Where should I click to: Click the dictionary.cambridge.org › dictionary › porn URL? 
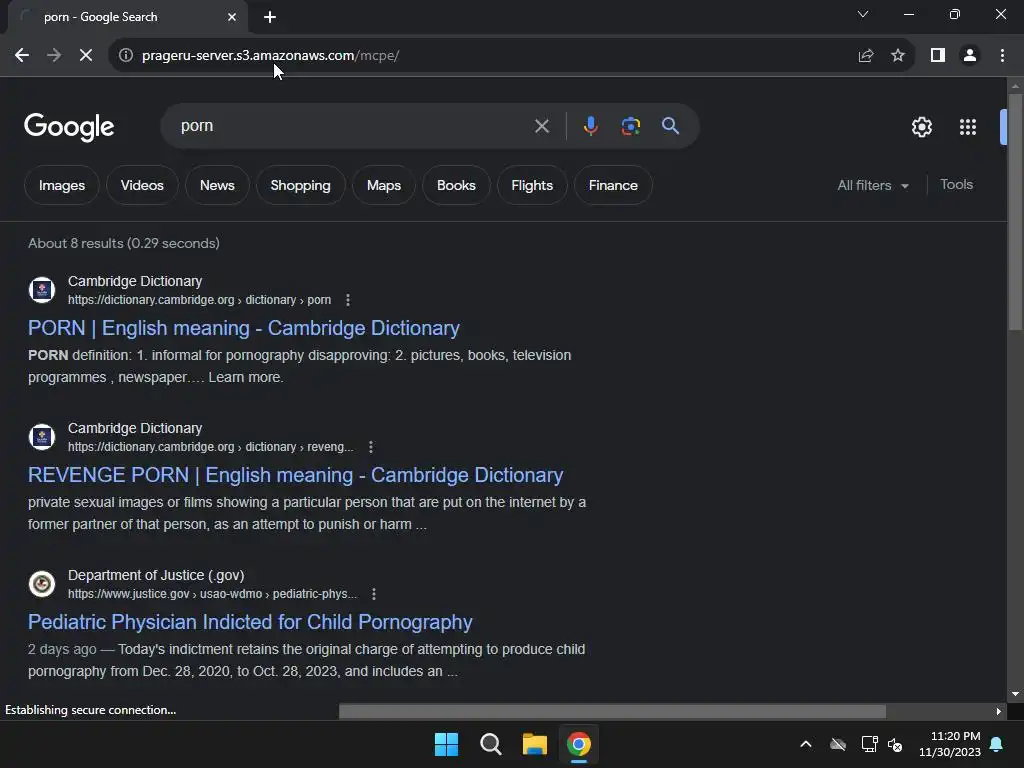[199, 300]
